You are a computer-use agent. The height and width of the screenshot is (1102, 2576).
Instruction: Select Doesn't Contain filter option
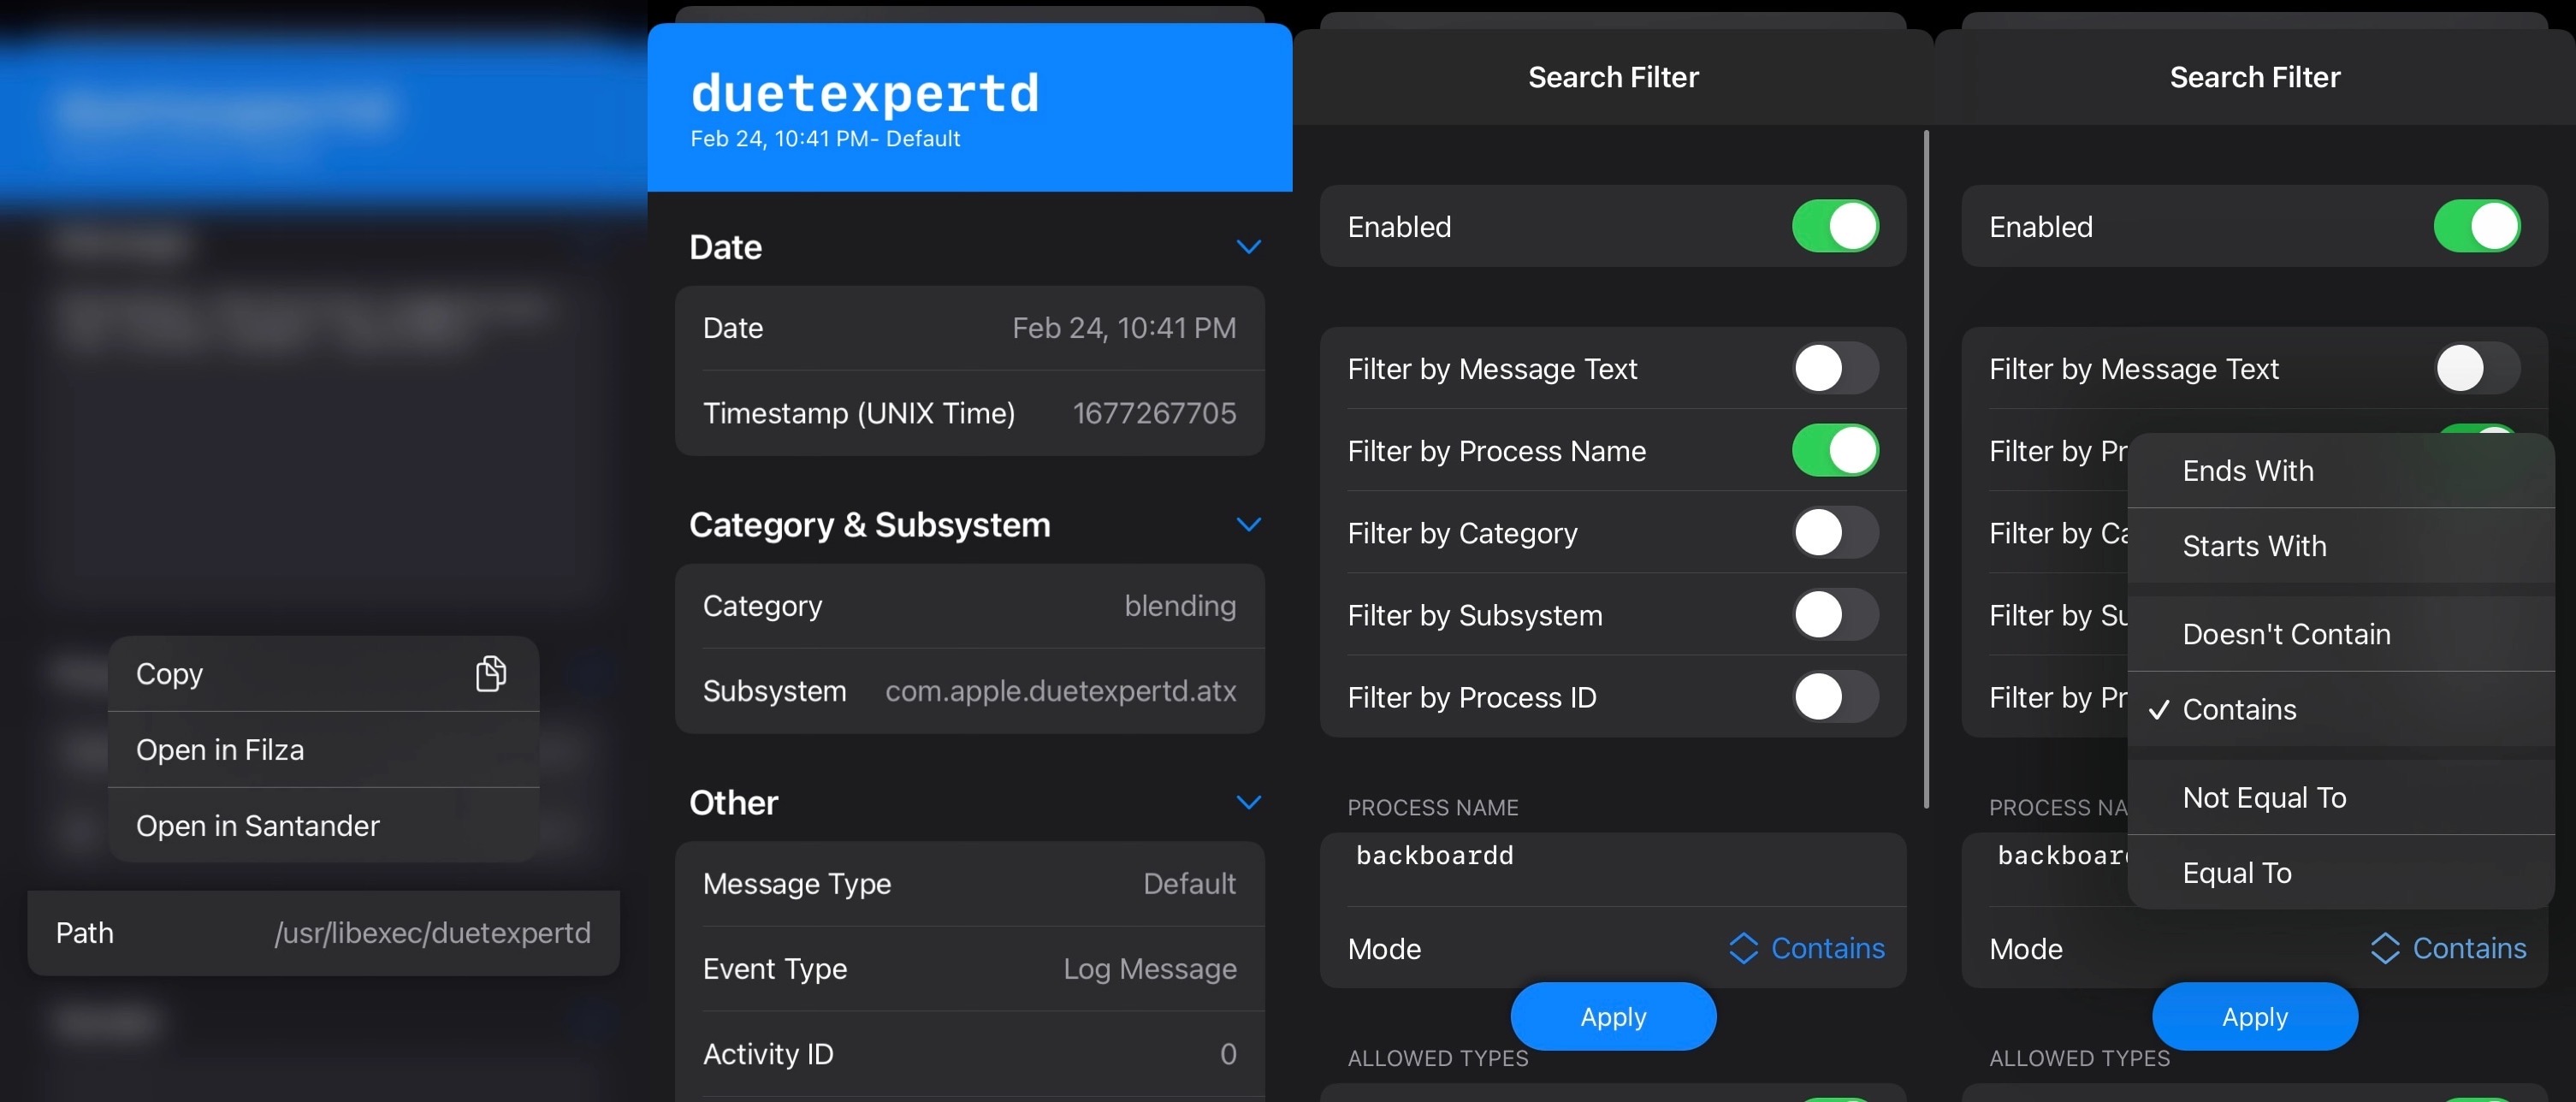[2287, 631]
